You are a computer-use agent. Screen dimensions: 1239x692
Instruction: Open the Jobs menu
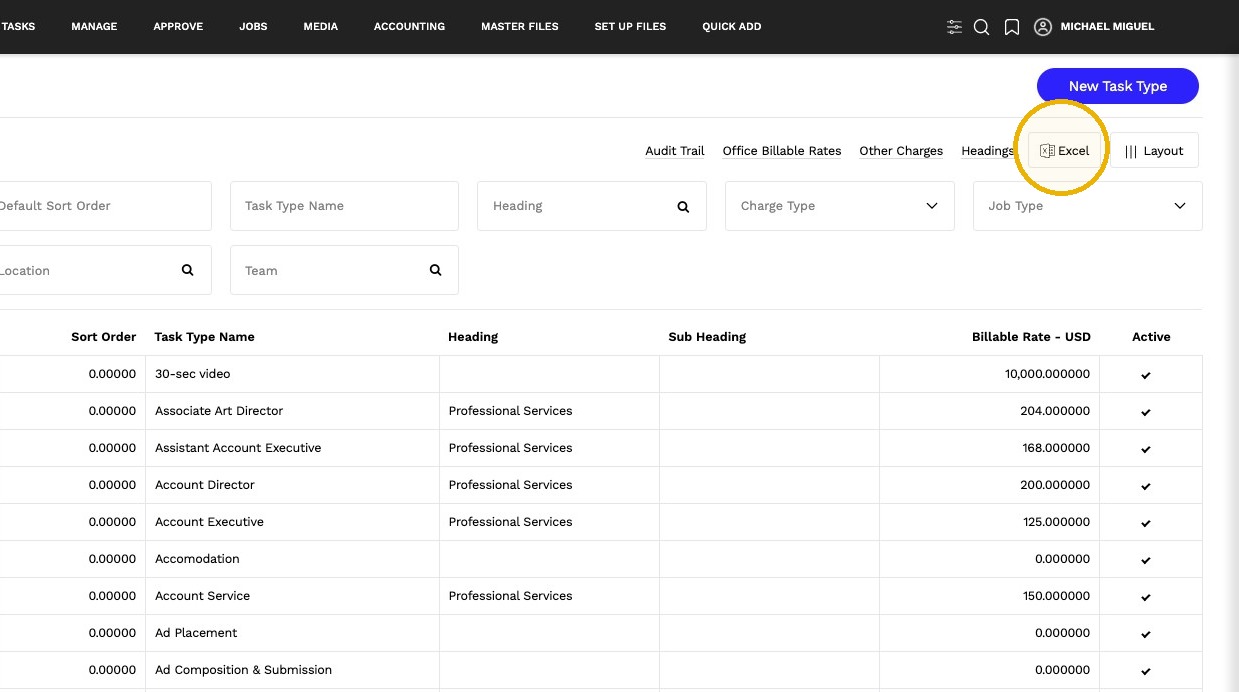tap(253, 27)
